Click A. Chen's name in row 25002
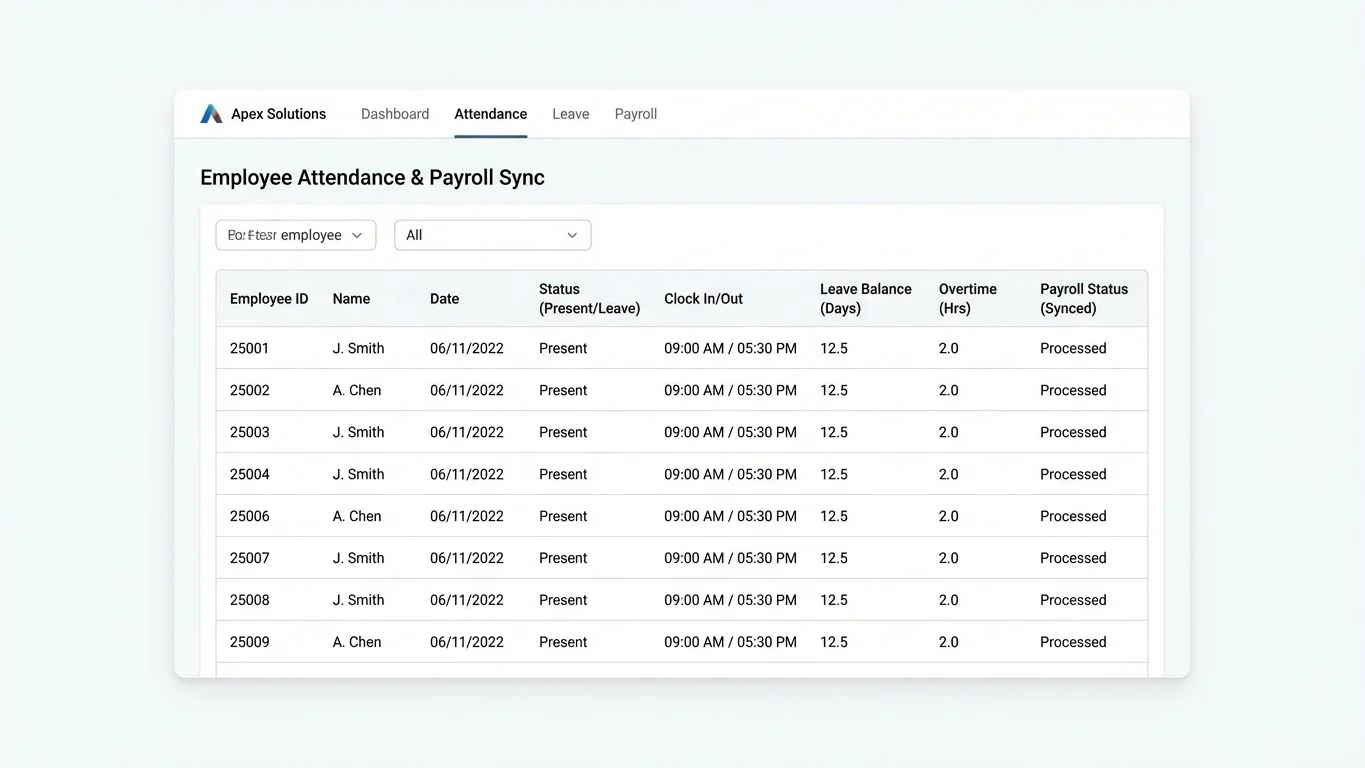Image resolution: width=1365 pixels, height=768 pixels. (x=356, y=390)
